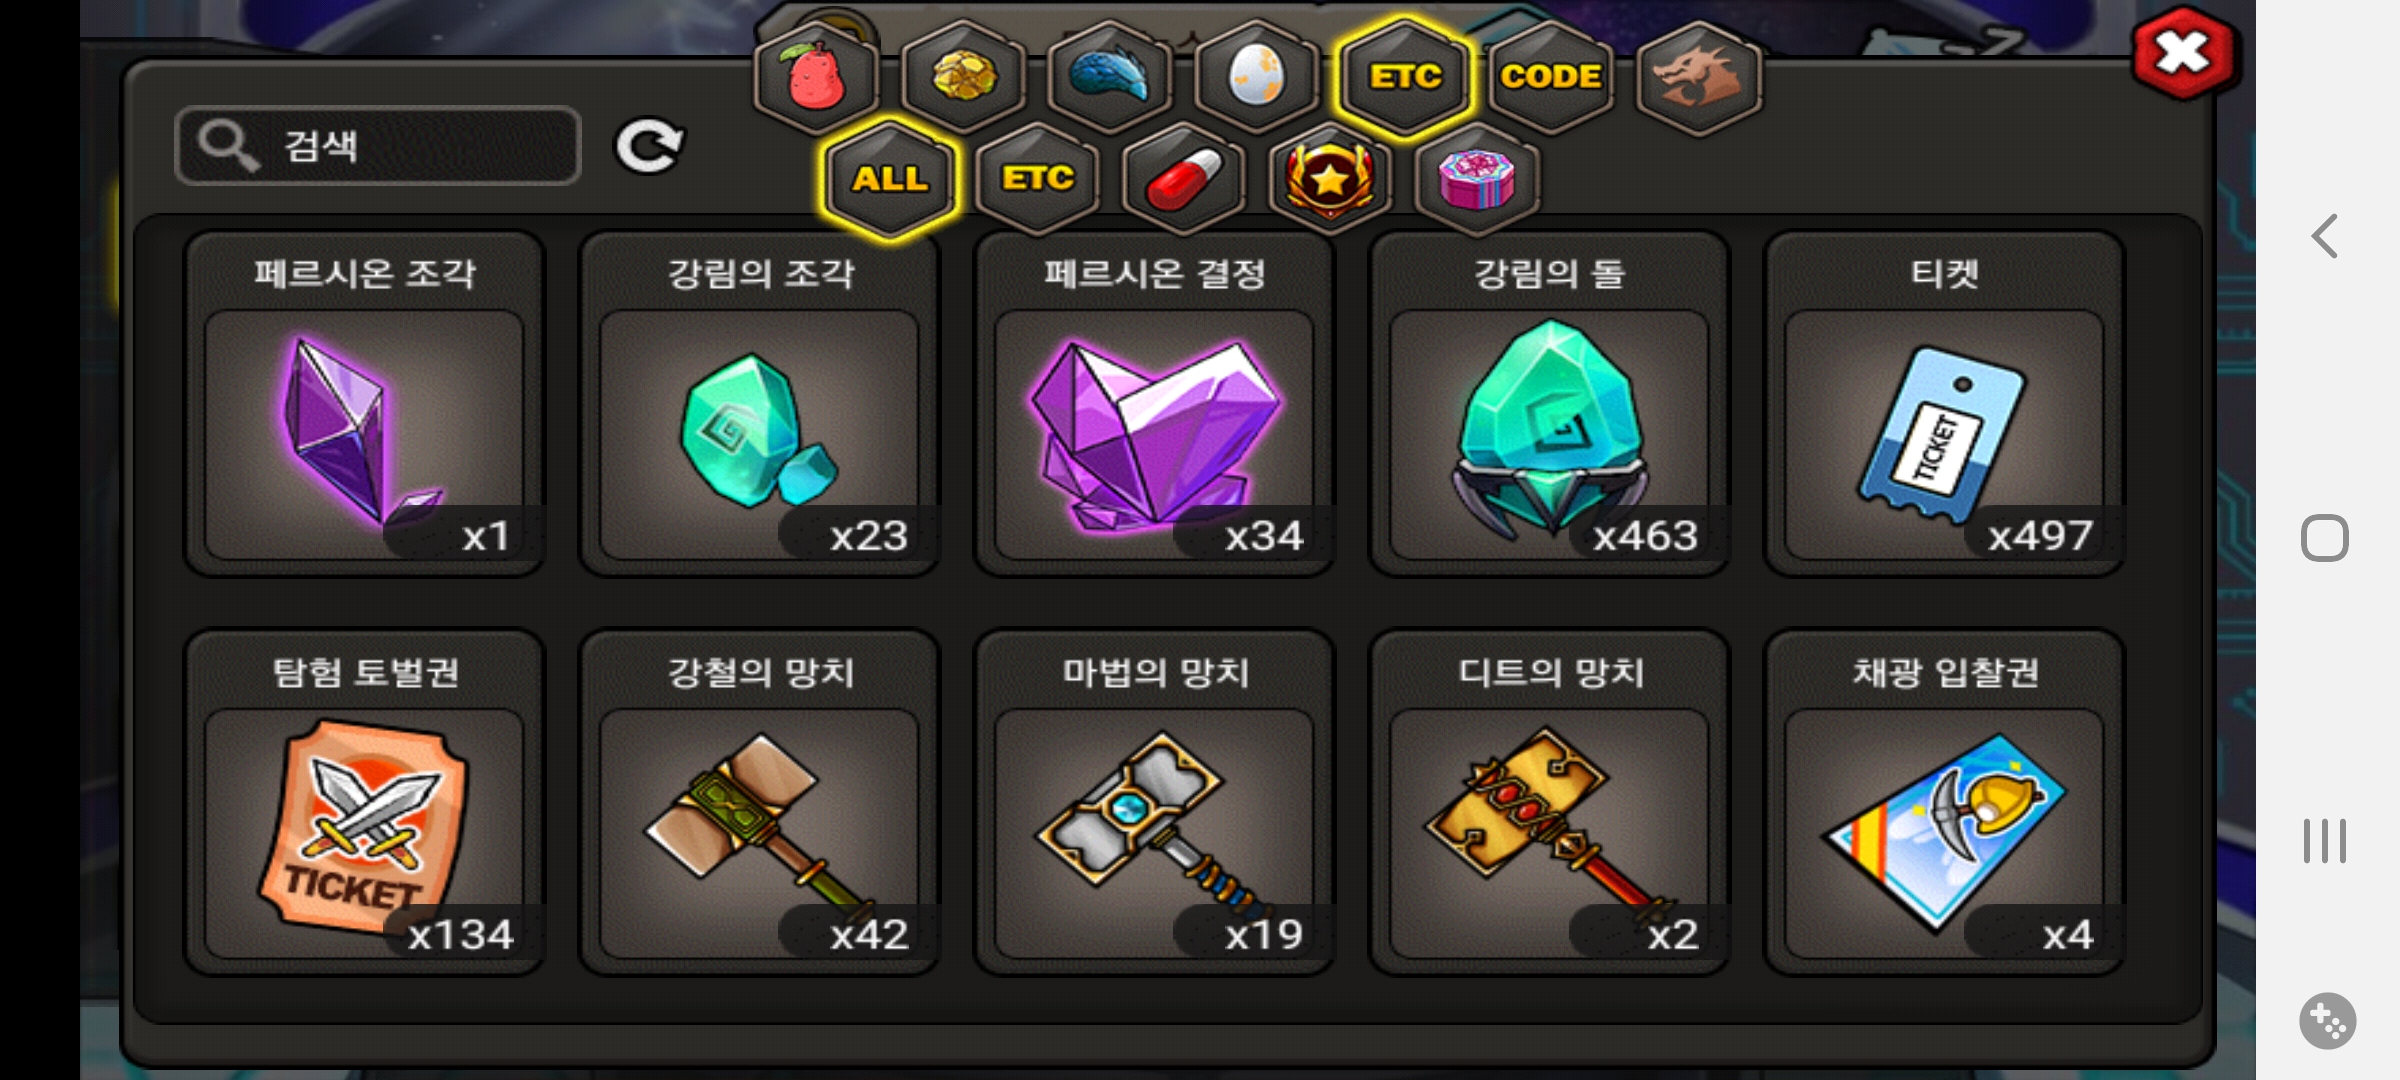The height and width of the screenshot is (1080, 2400).
Task: Filter by star medal badge
Action: [x=1331, y=179]
